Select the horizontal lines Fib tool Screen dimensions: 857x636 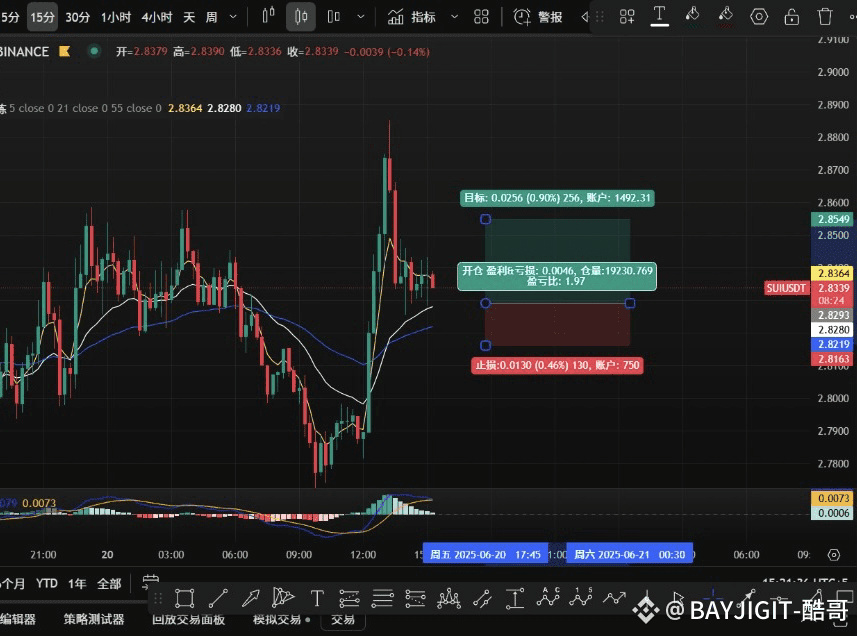click(383, 598)
